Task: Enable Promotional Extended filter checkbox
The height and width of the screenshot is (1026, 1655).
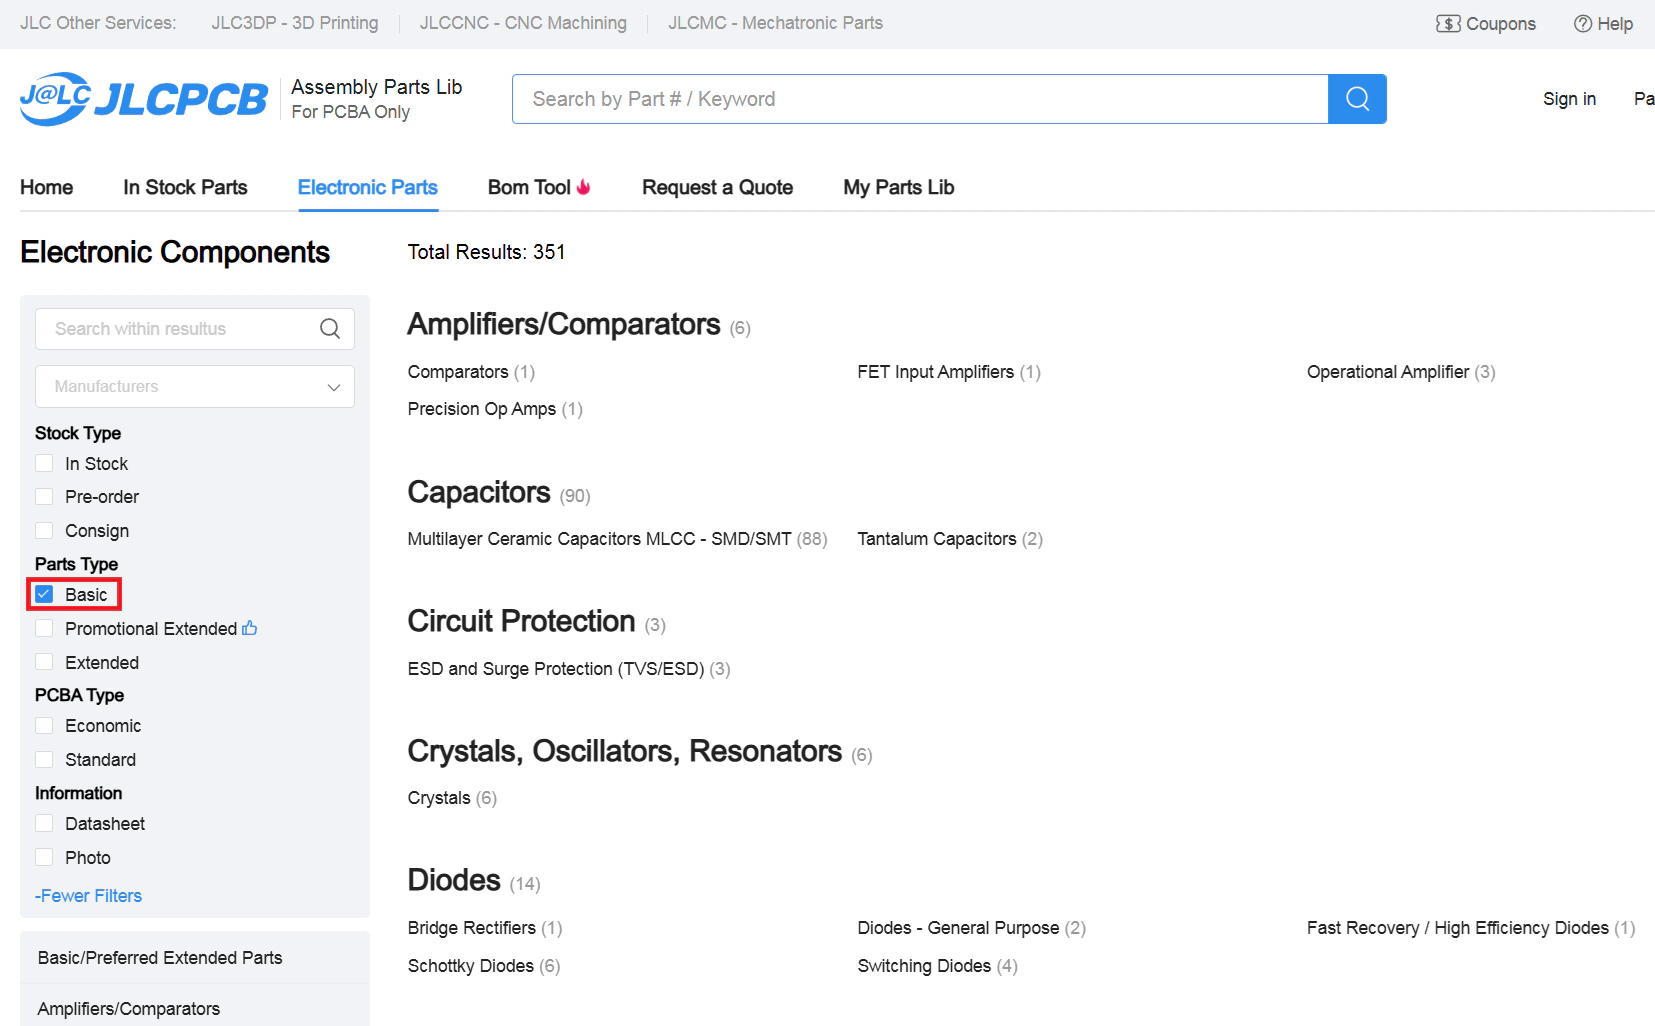Action: (x=44, y=628)
